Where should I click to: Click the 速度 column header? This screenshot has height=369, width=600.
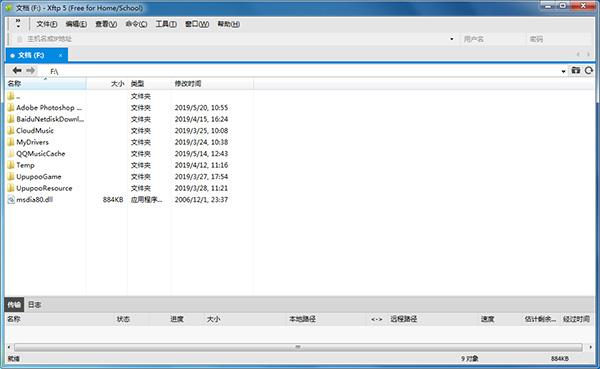[x=488, y=319]
